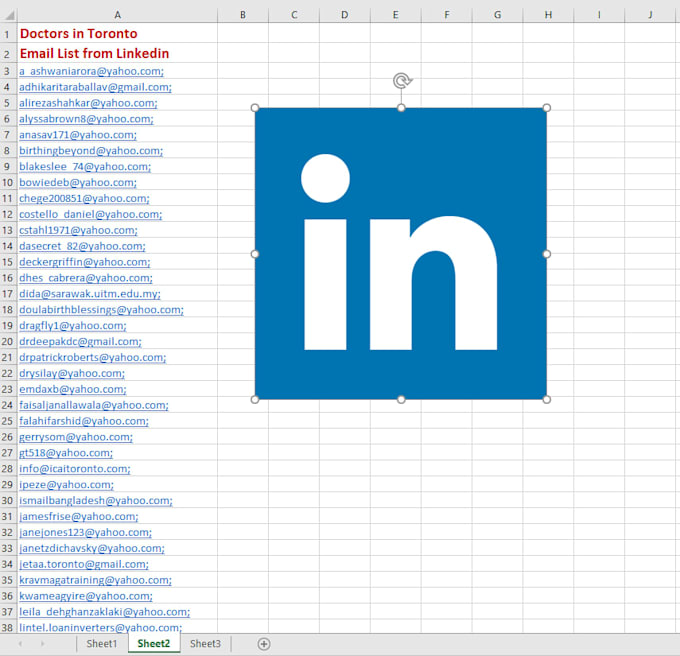Click the rotation handle above the image
The width and height of the screenshot is (680, 656).
401,81
